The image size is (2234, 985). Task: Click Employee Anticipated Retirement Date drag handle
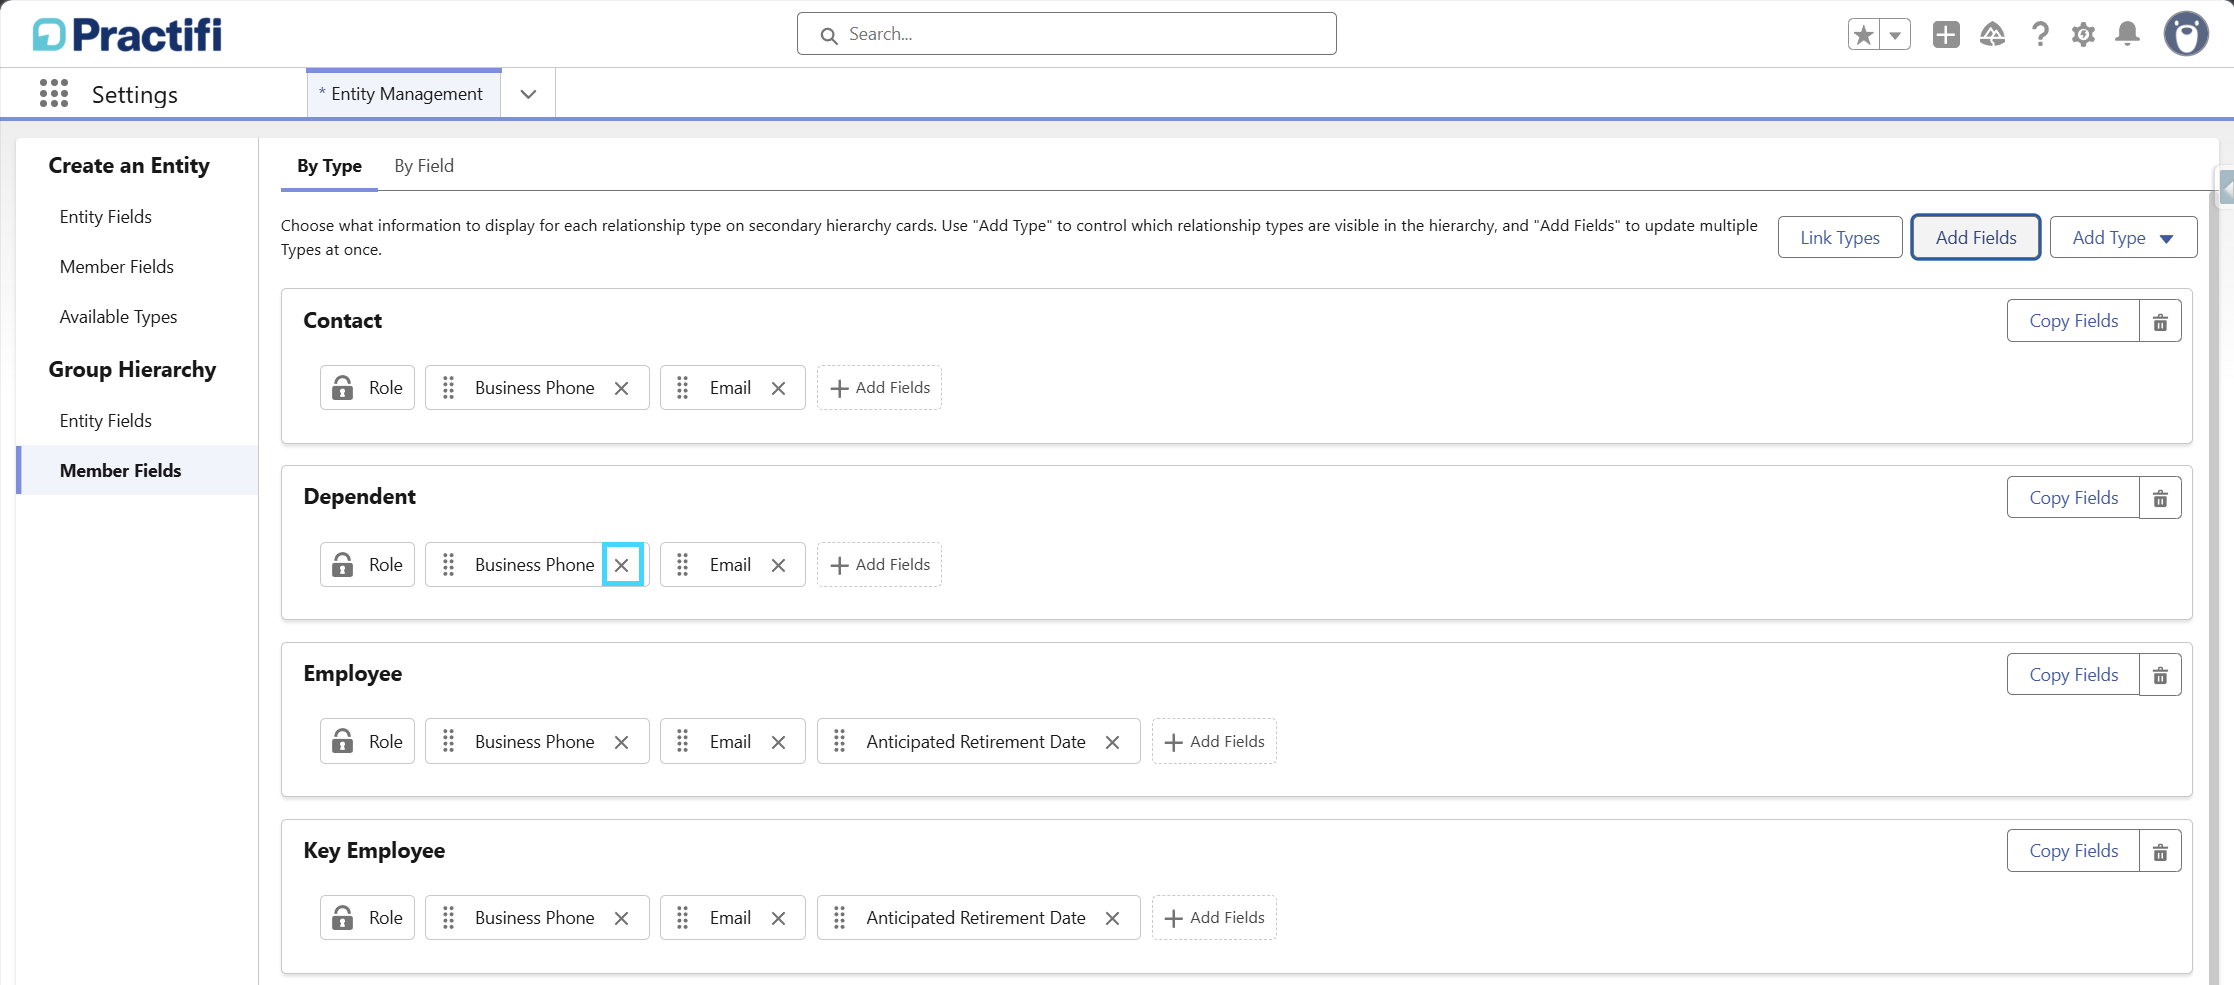(x=839, y=742)
